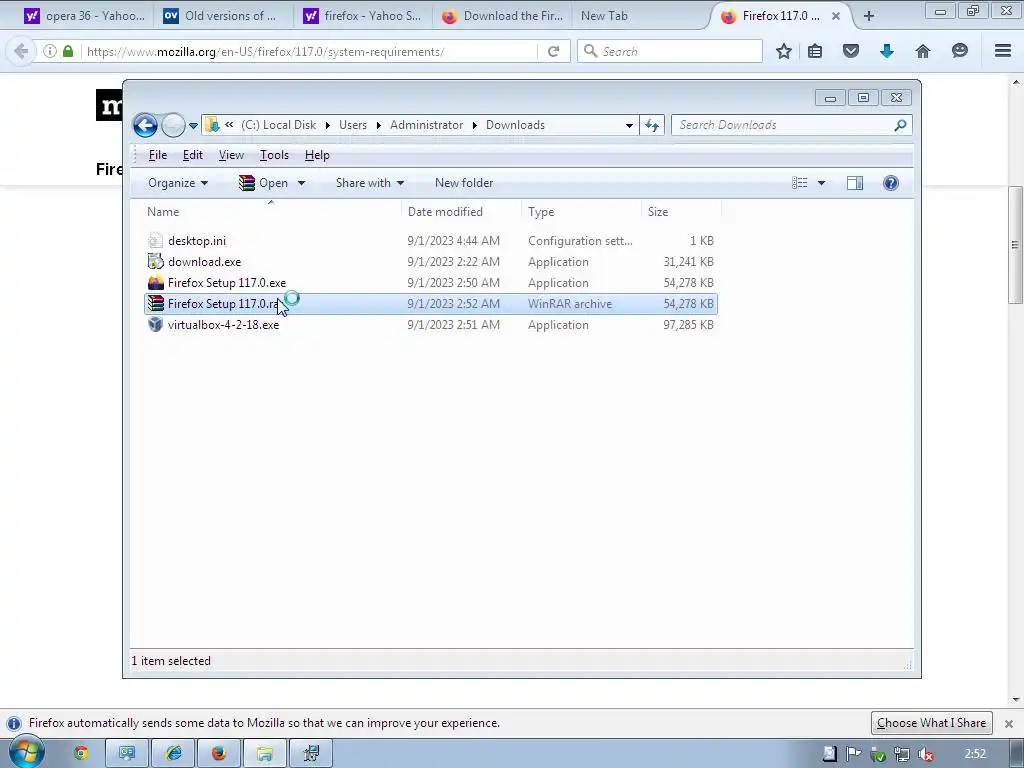
Task: Click the Administrator breadcrumb segment
Action: [x=426, y=125]
